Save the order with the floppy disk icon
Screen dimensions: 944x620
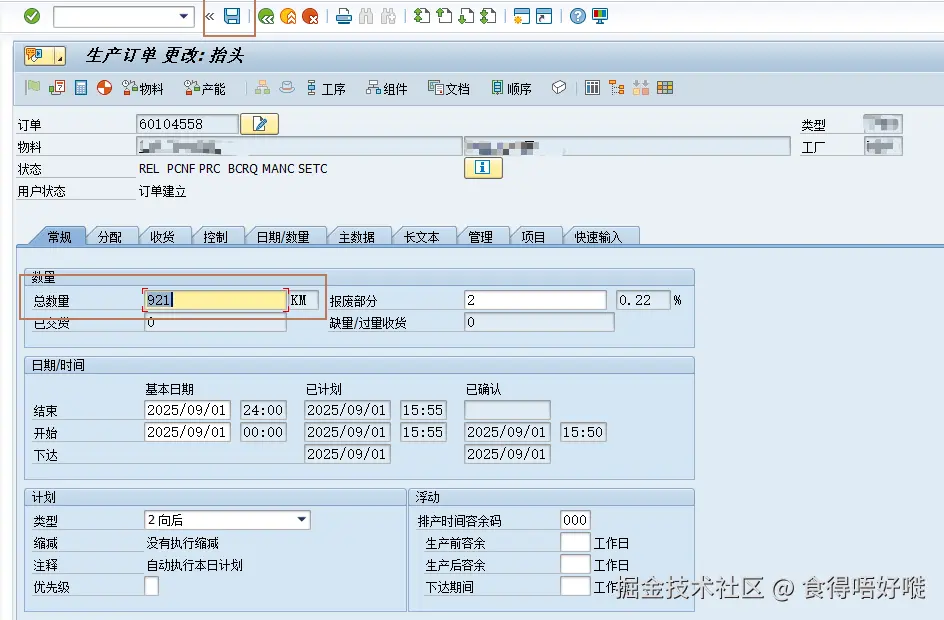(x=232, y=16)
